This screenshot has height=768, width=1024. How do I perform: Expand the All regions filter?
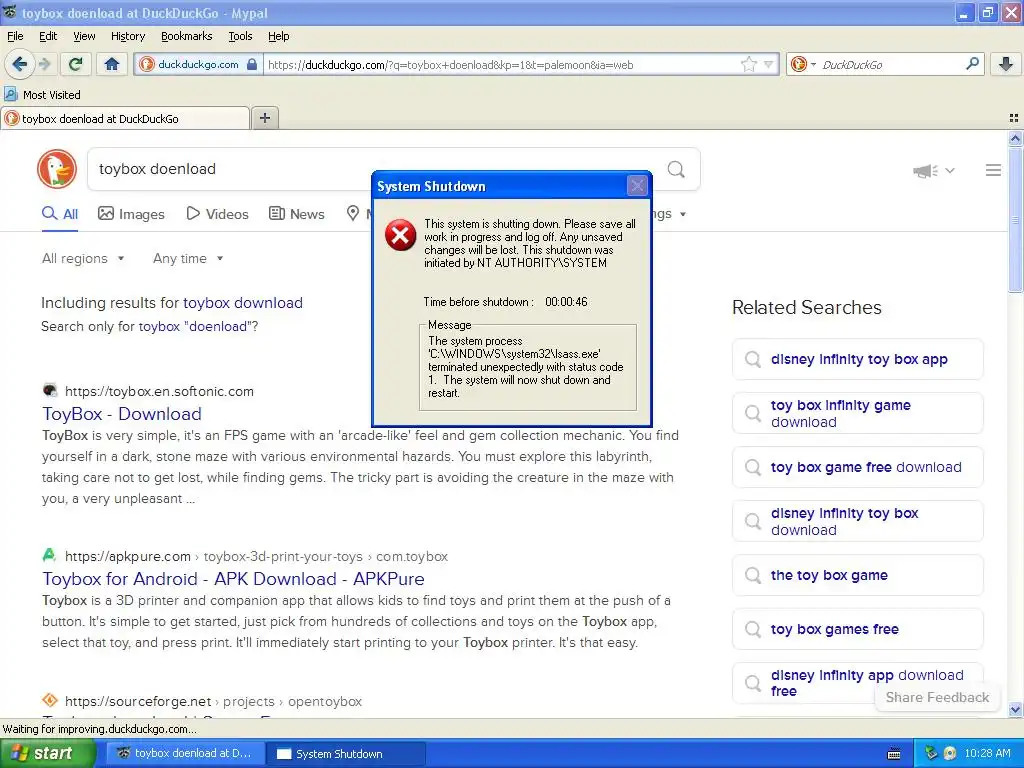pos(83,259)
